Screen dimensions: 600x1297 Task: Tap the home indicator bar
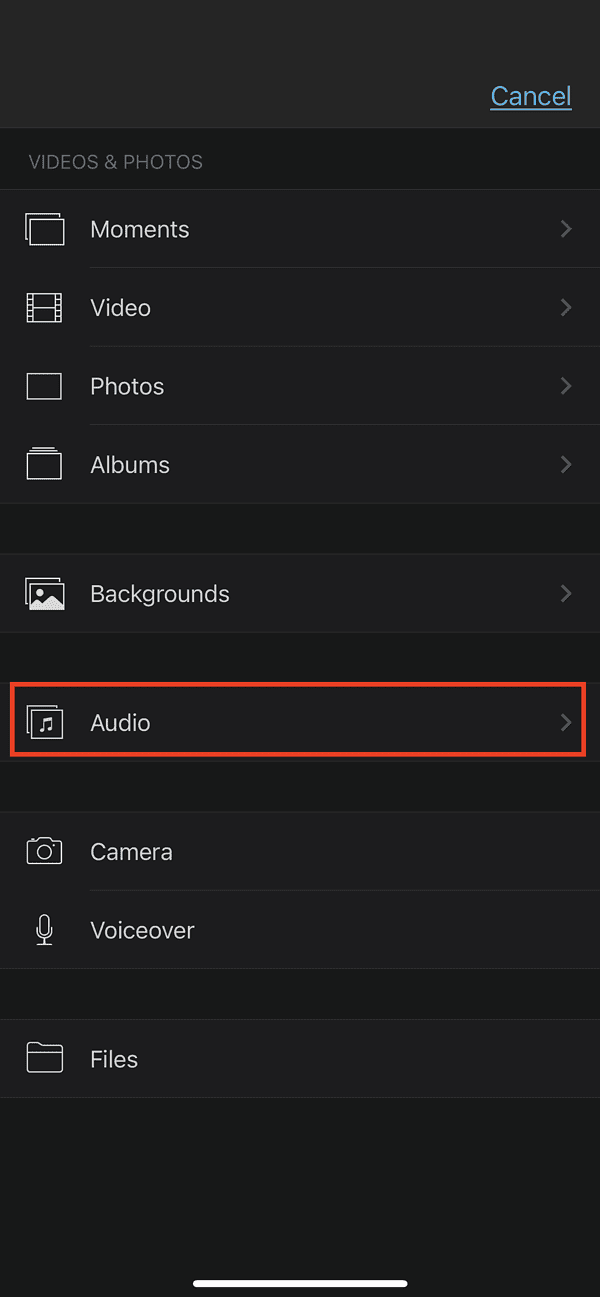point(300,1283)
